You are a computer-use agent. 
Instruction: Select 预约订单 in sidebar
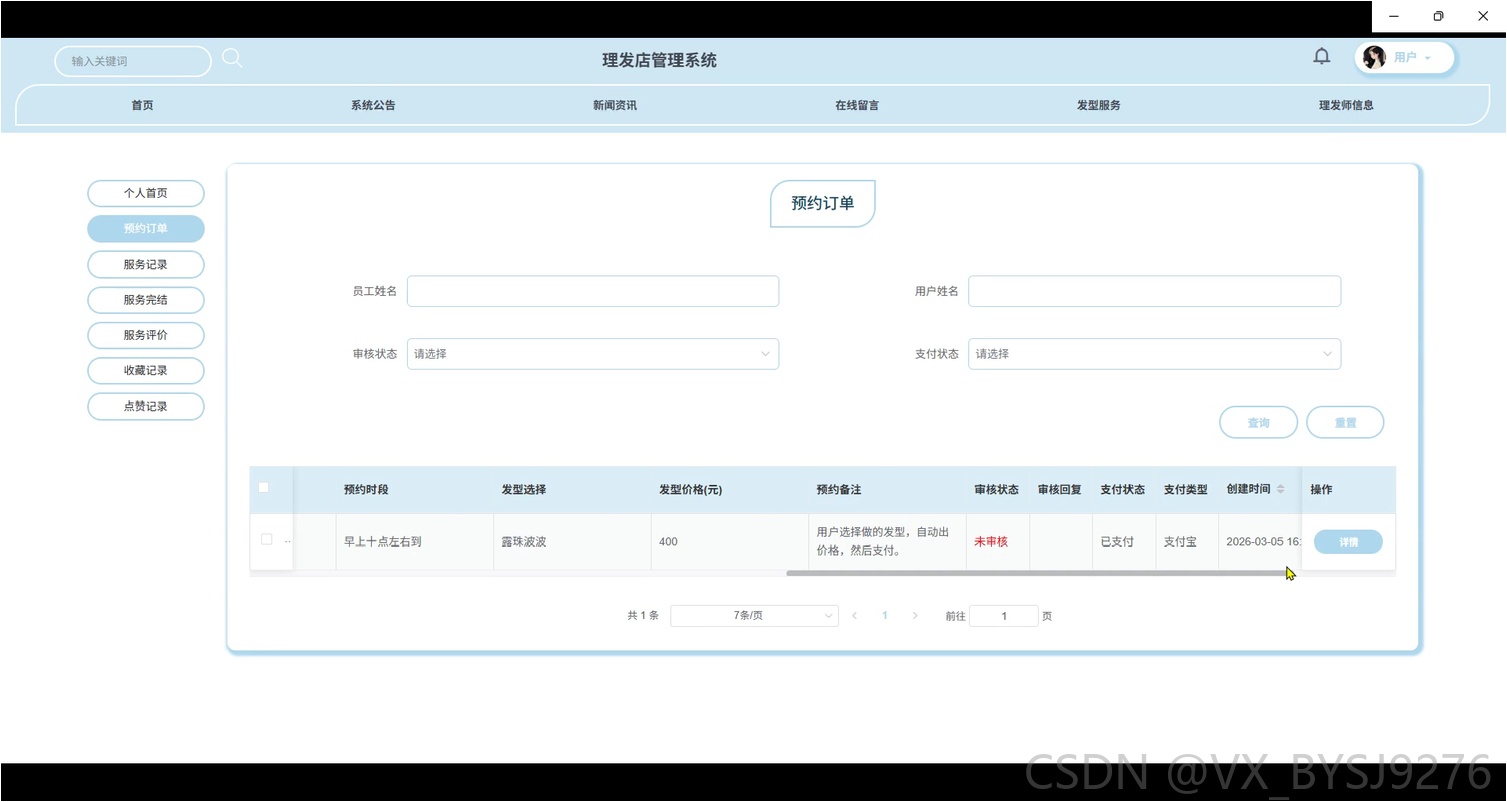(146, 229)
